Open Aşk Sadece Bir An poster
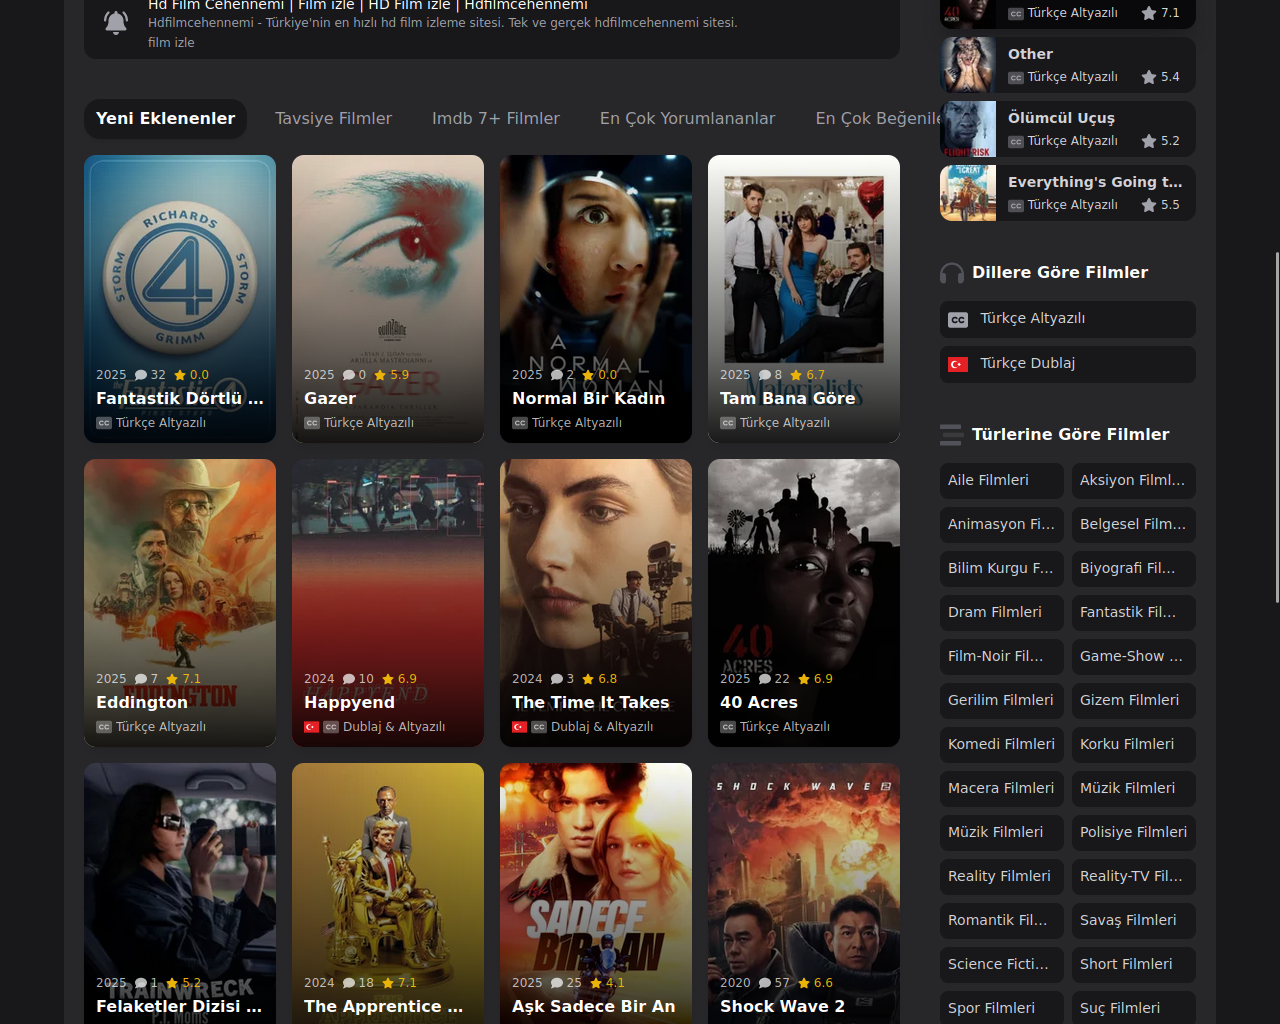 coord(596,894)
